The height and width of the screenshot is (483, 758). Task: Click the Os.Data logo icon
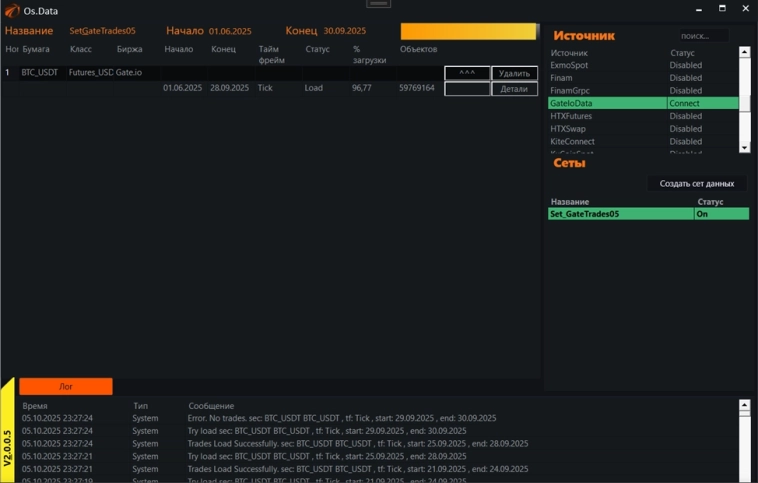(12, 10)
